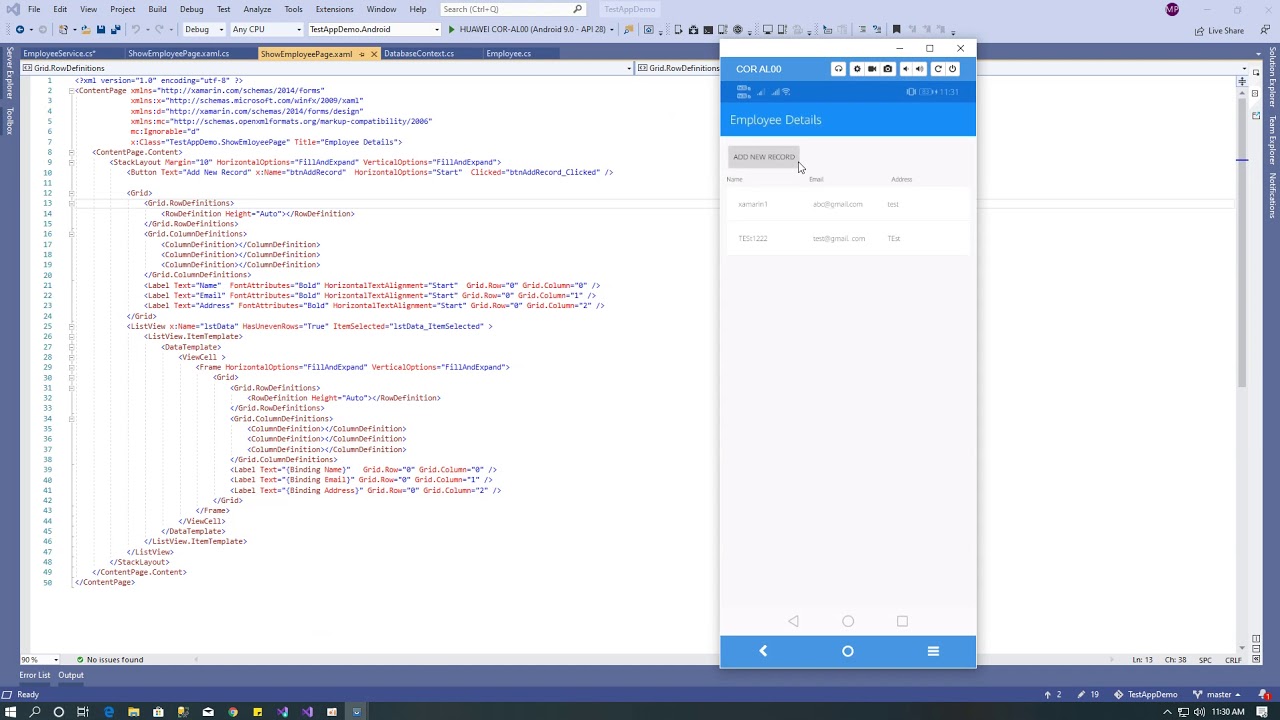Switch to the Employee.cs tab
1280x720 pixels.
coord(508,53)
